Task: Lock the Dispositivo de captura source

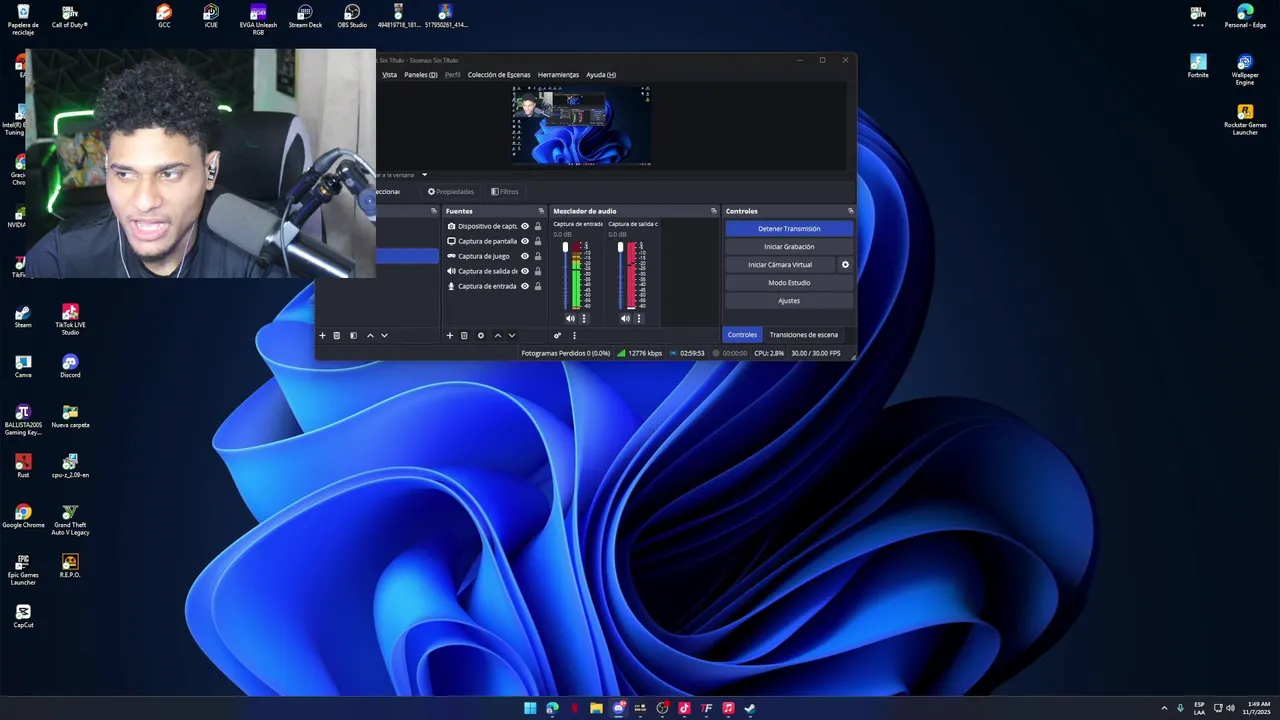Action: [538, 226]
